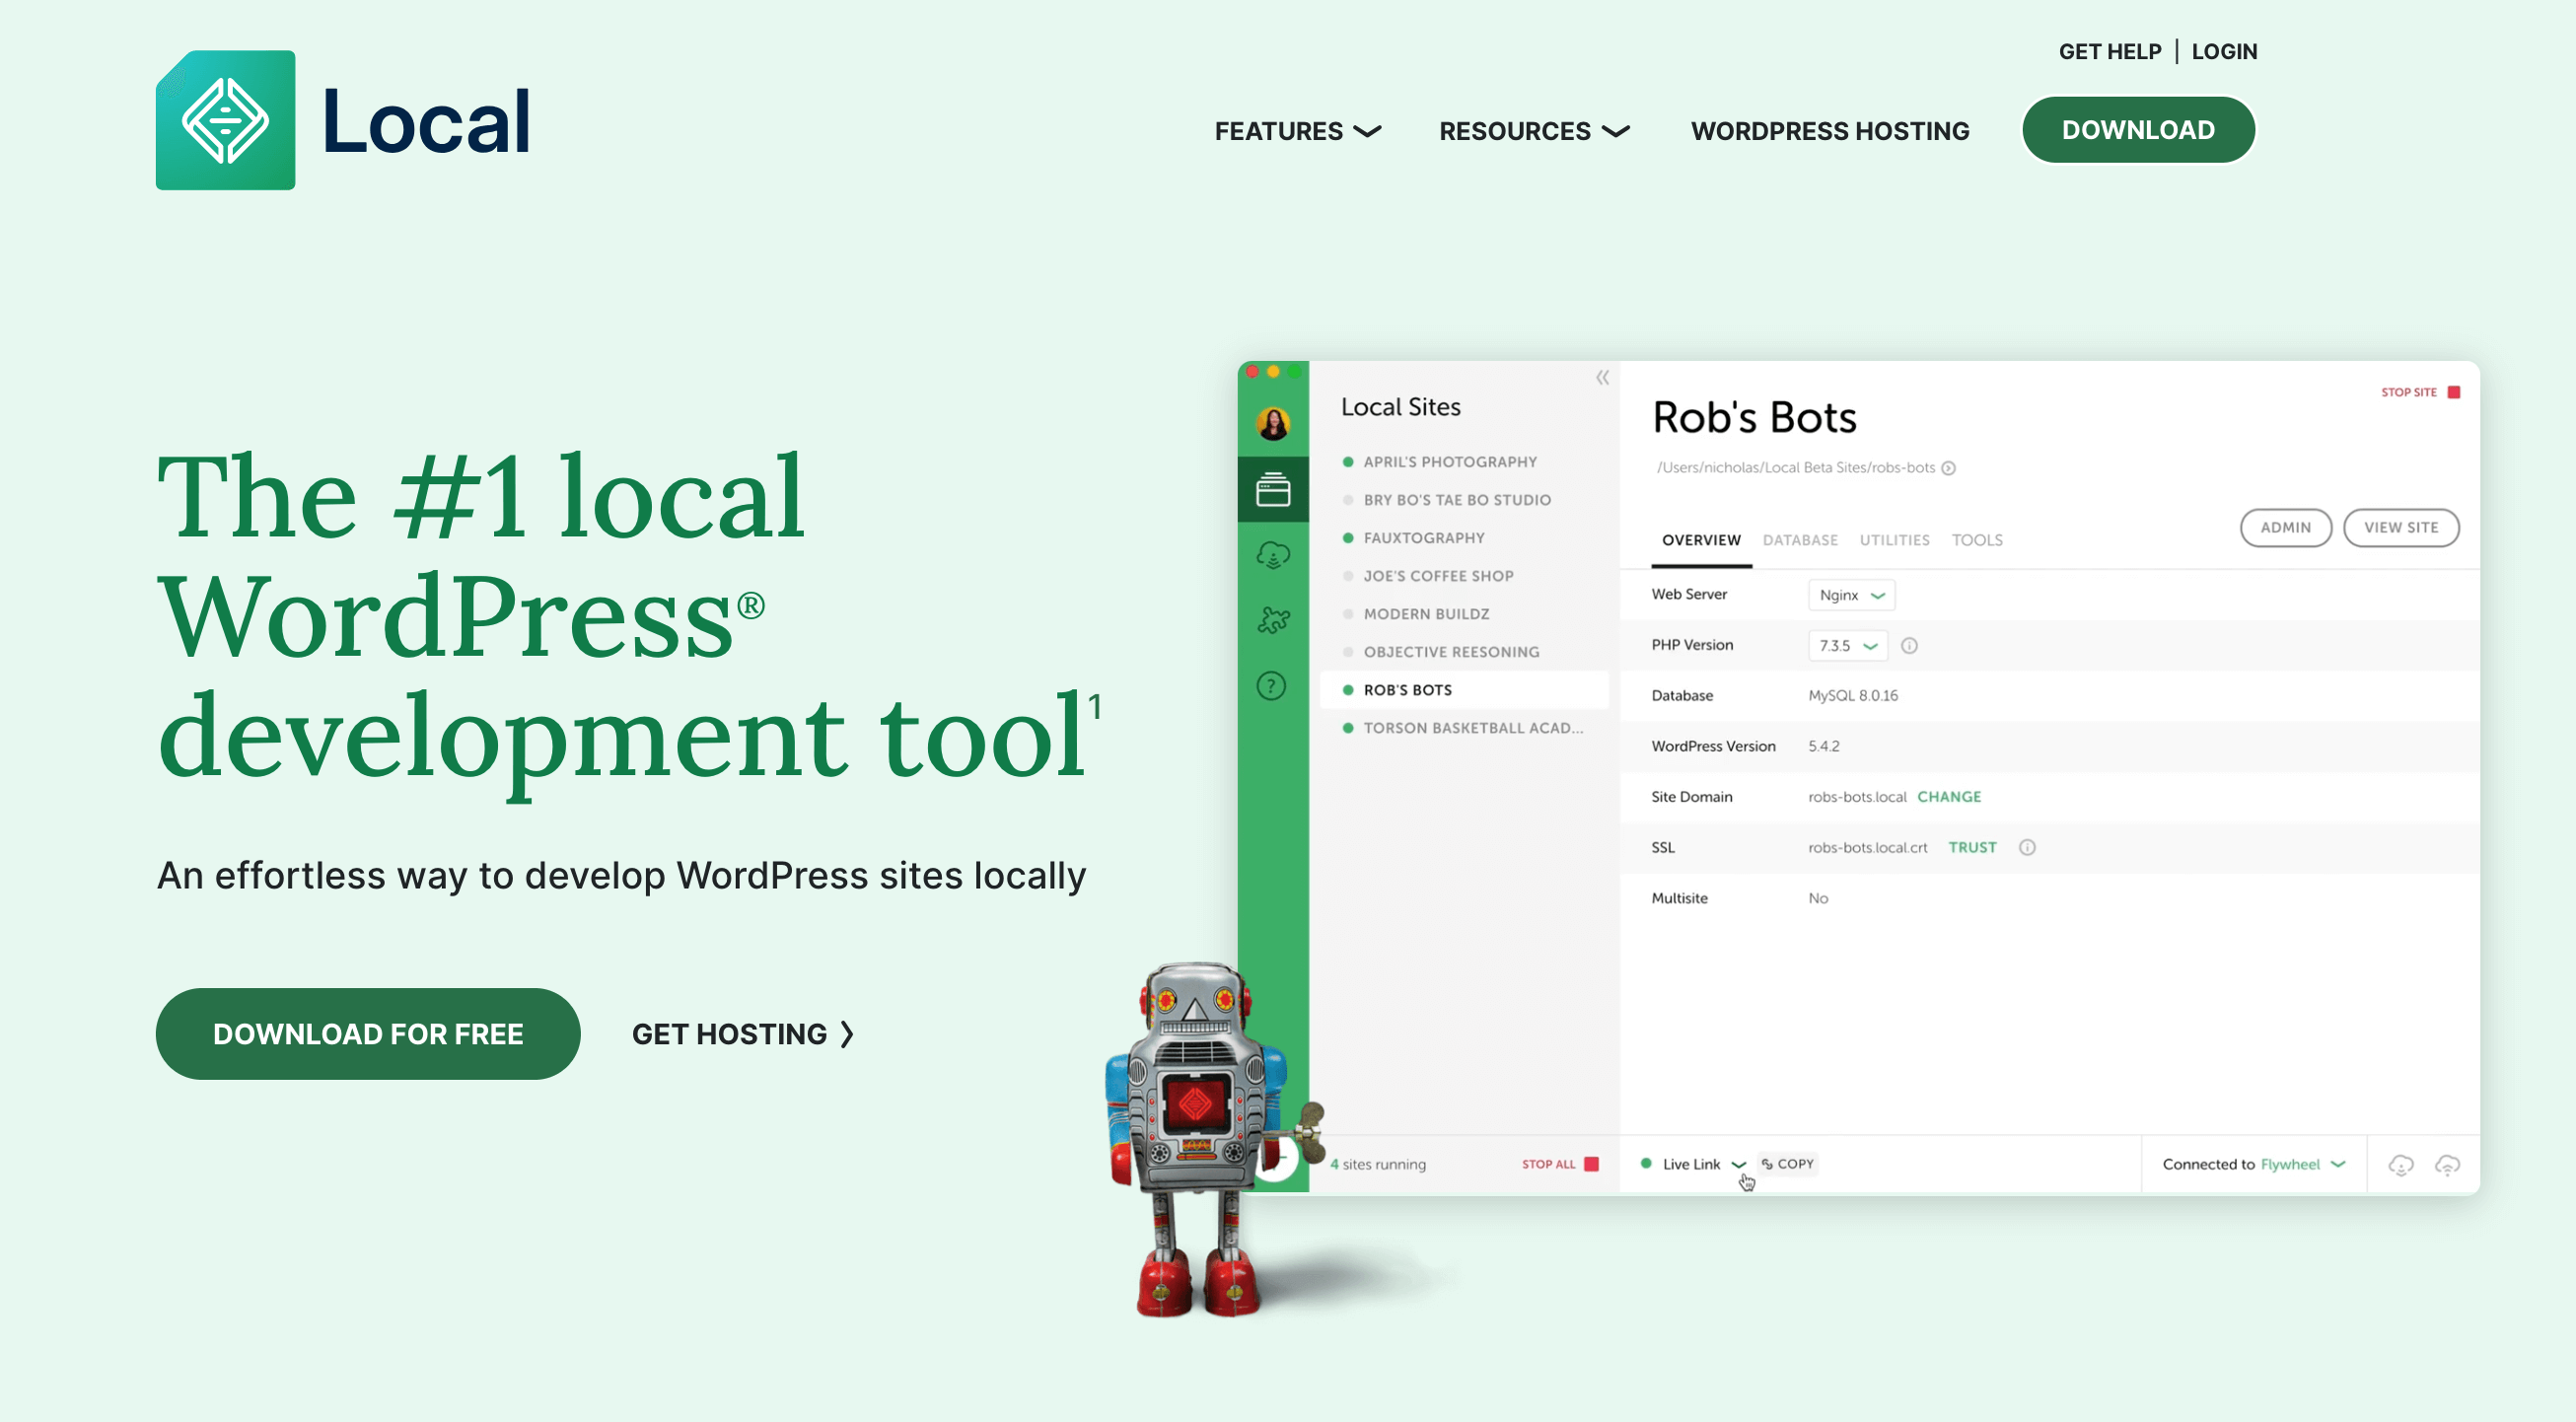Open the Help question mark sidebar icon
This screenshot has height=1422, width=2576.
point(1271,686)
